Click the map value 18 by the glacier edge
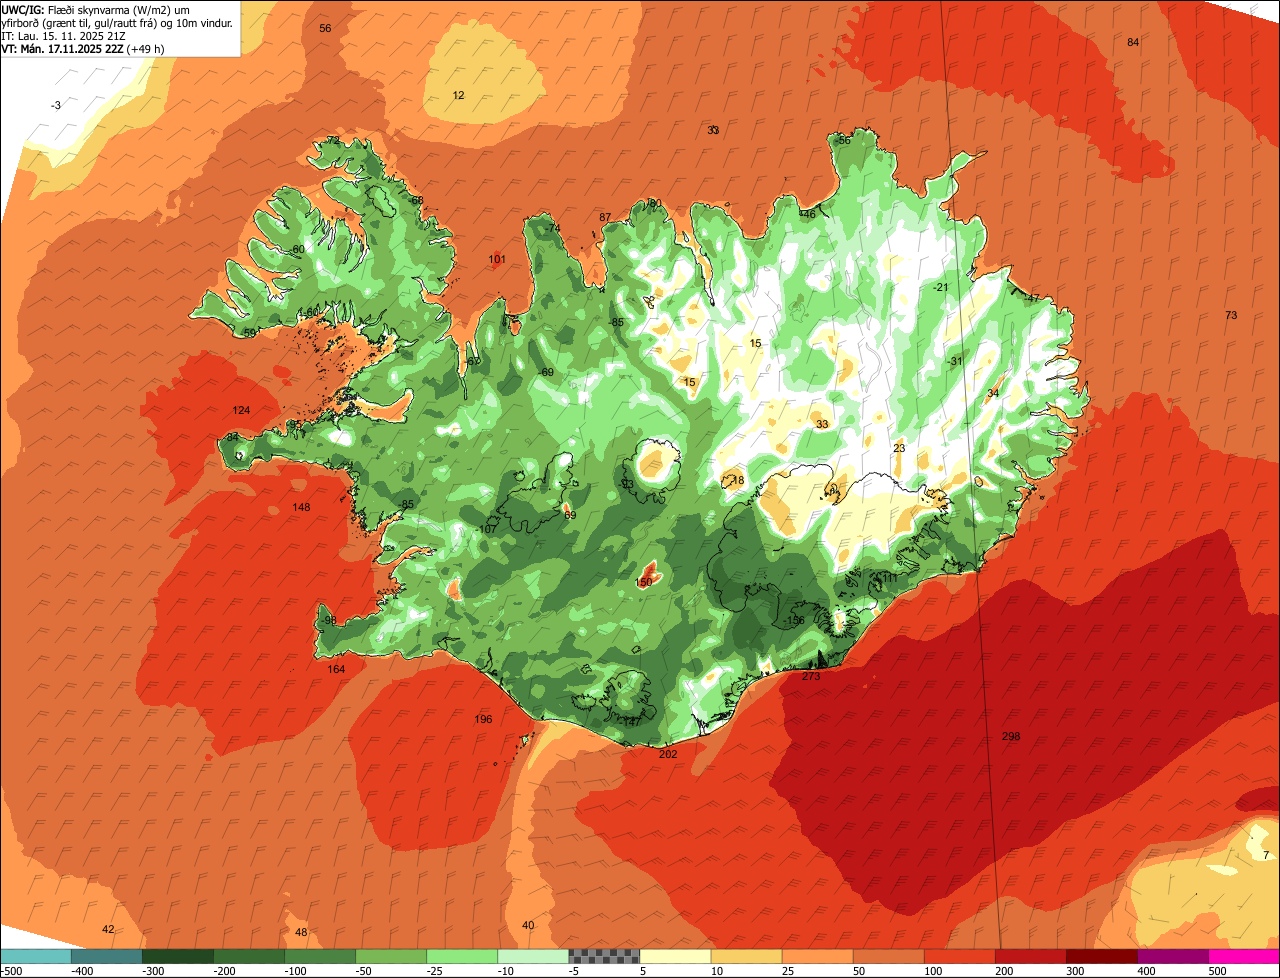The image size is (1280, 978). 738,481
